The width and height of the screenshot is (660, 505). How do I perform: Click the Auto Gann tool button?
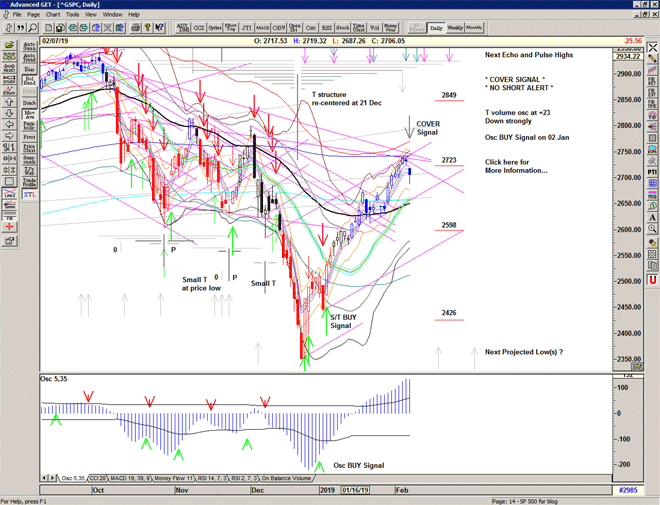[x=28, y=46]
